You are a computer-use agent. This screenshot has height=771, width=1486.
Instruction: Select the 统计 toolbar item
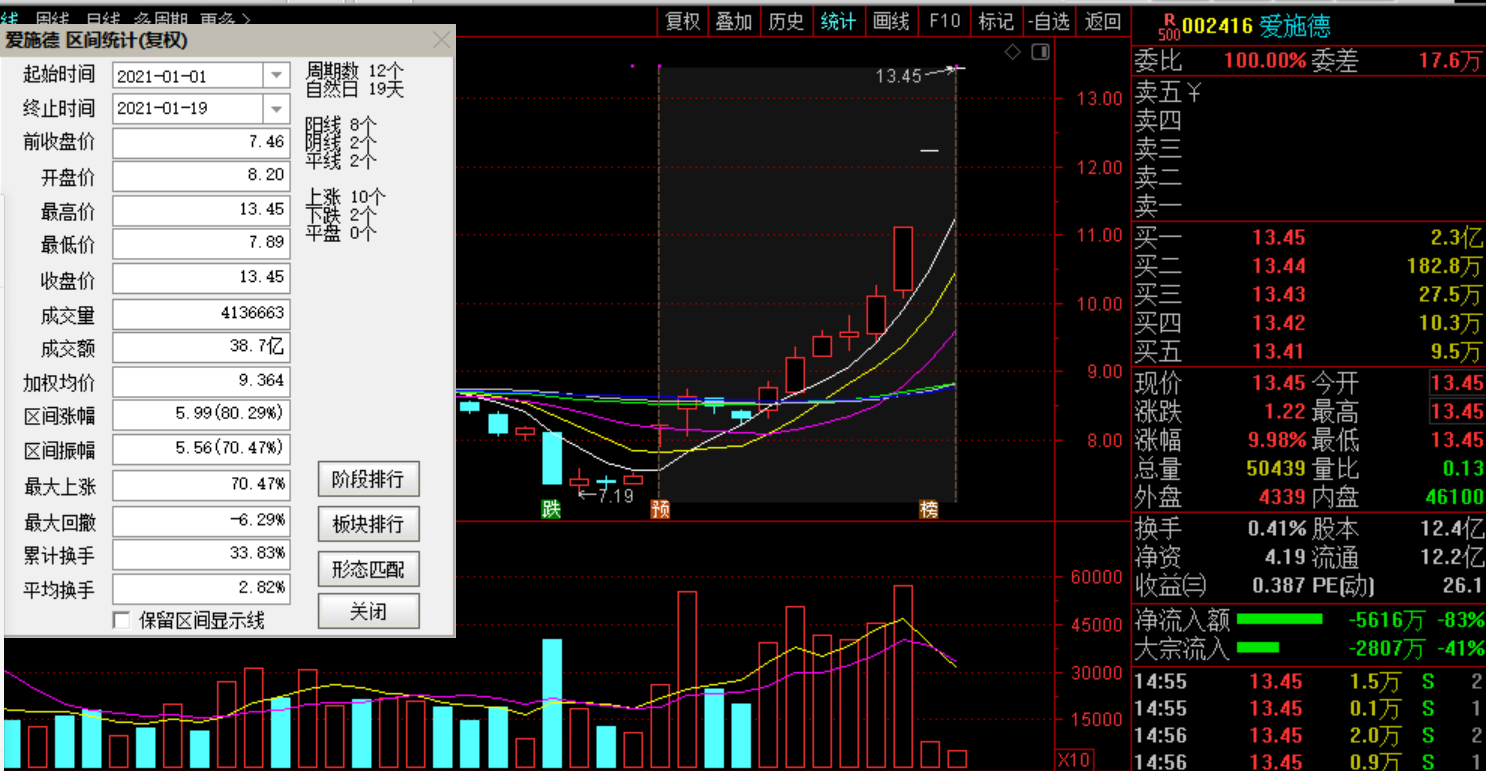click(838, 21)
